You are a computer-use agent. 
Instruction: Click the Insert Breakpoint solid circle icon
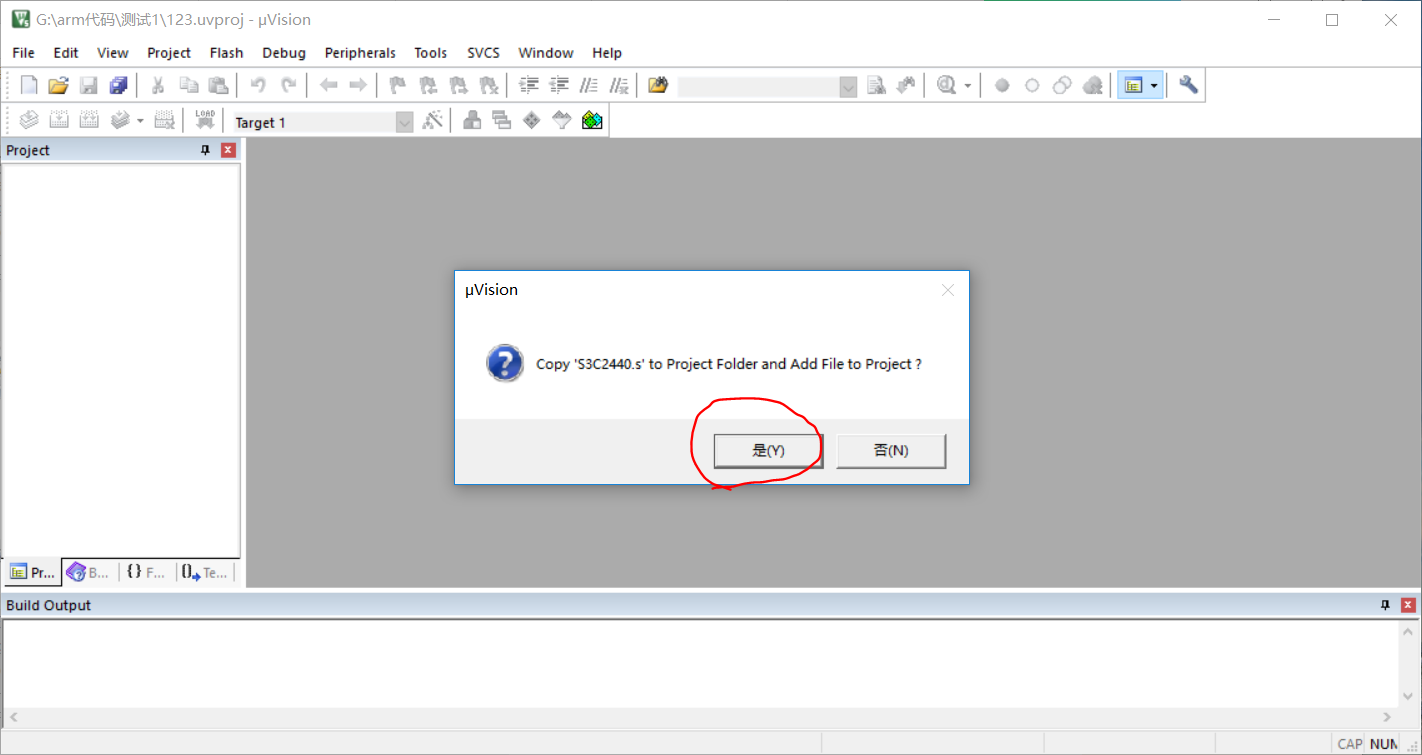1002,86
